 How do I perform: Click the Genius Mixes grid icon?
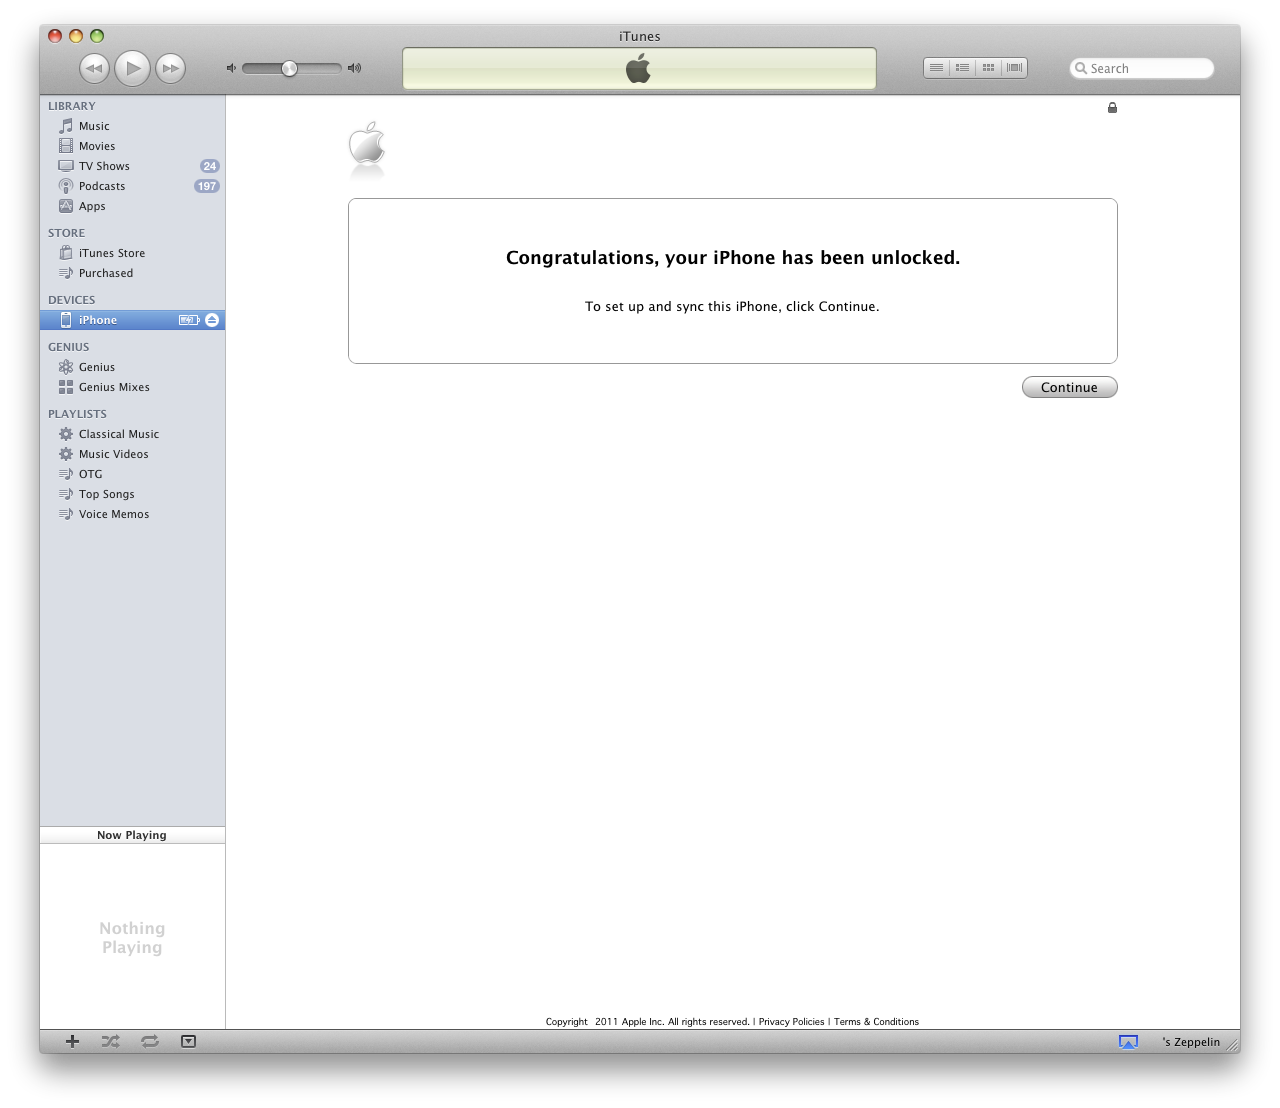(66, 387)
